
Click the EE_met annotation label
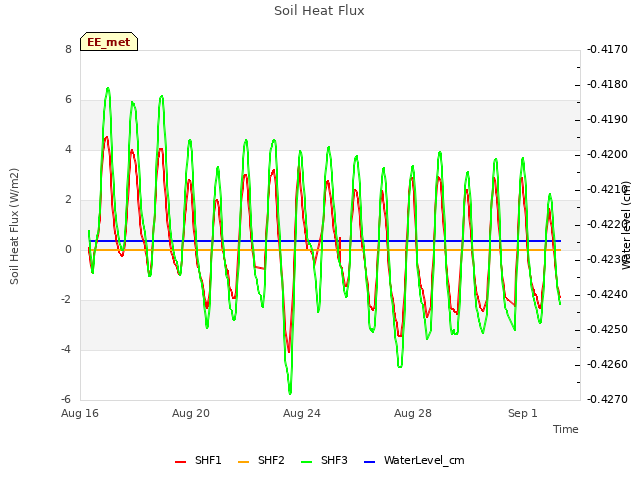point(109,42)
